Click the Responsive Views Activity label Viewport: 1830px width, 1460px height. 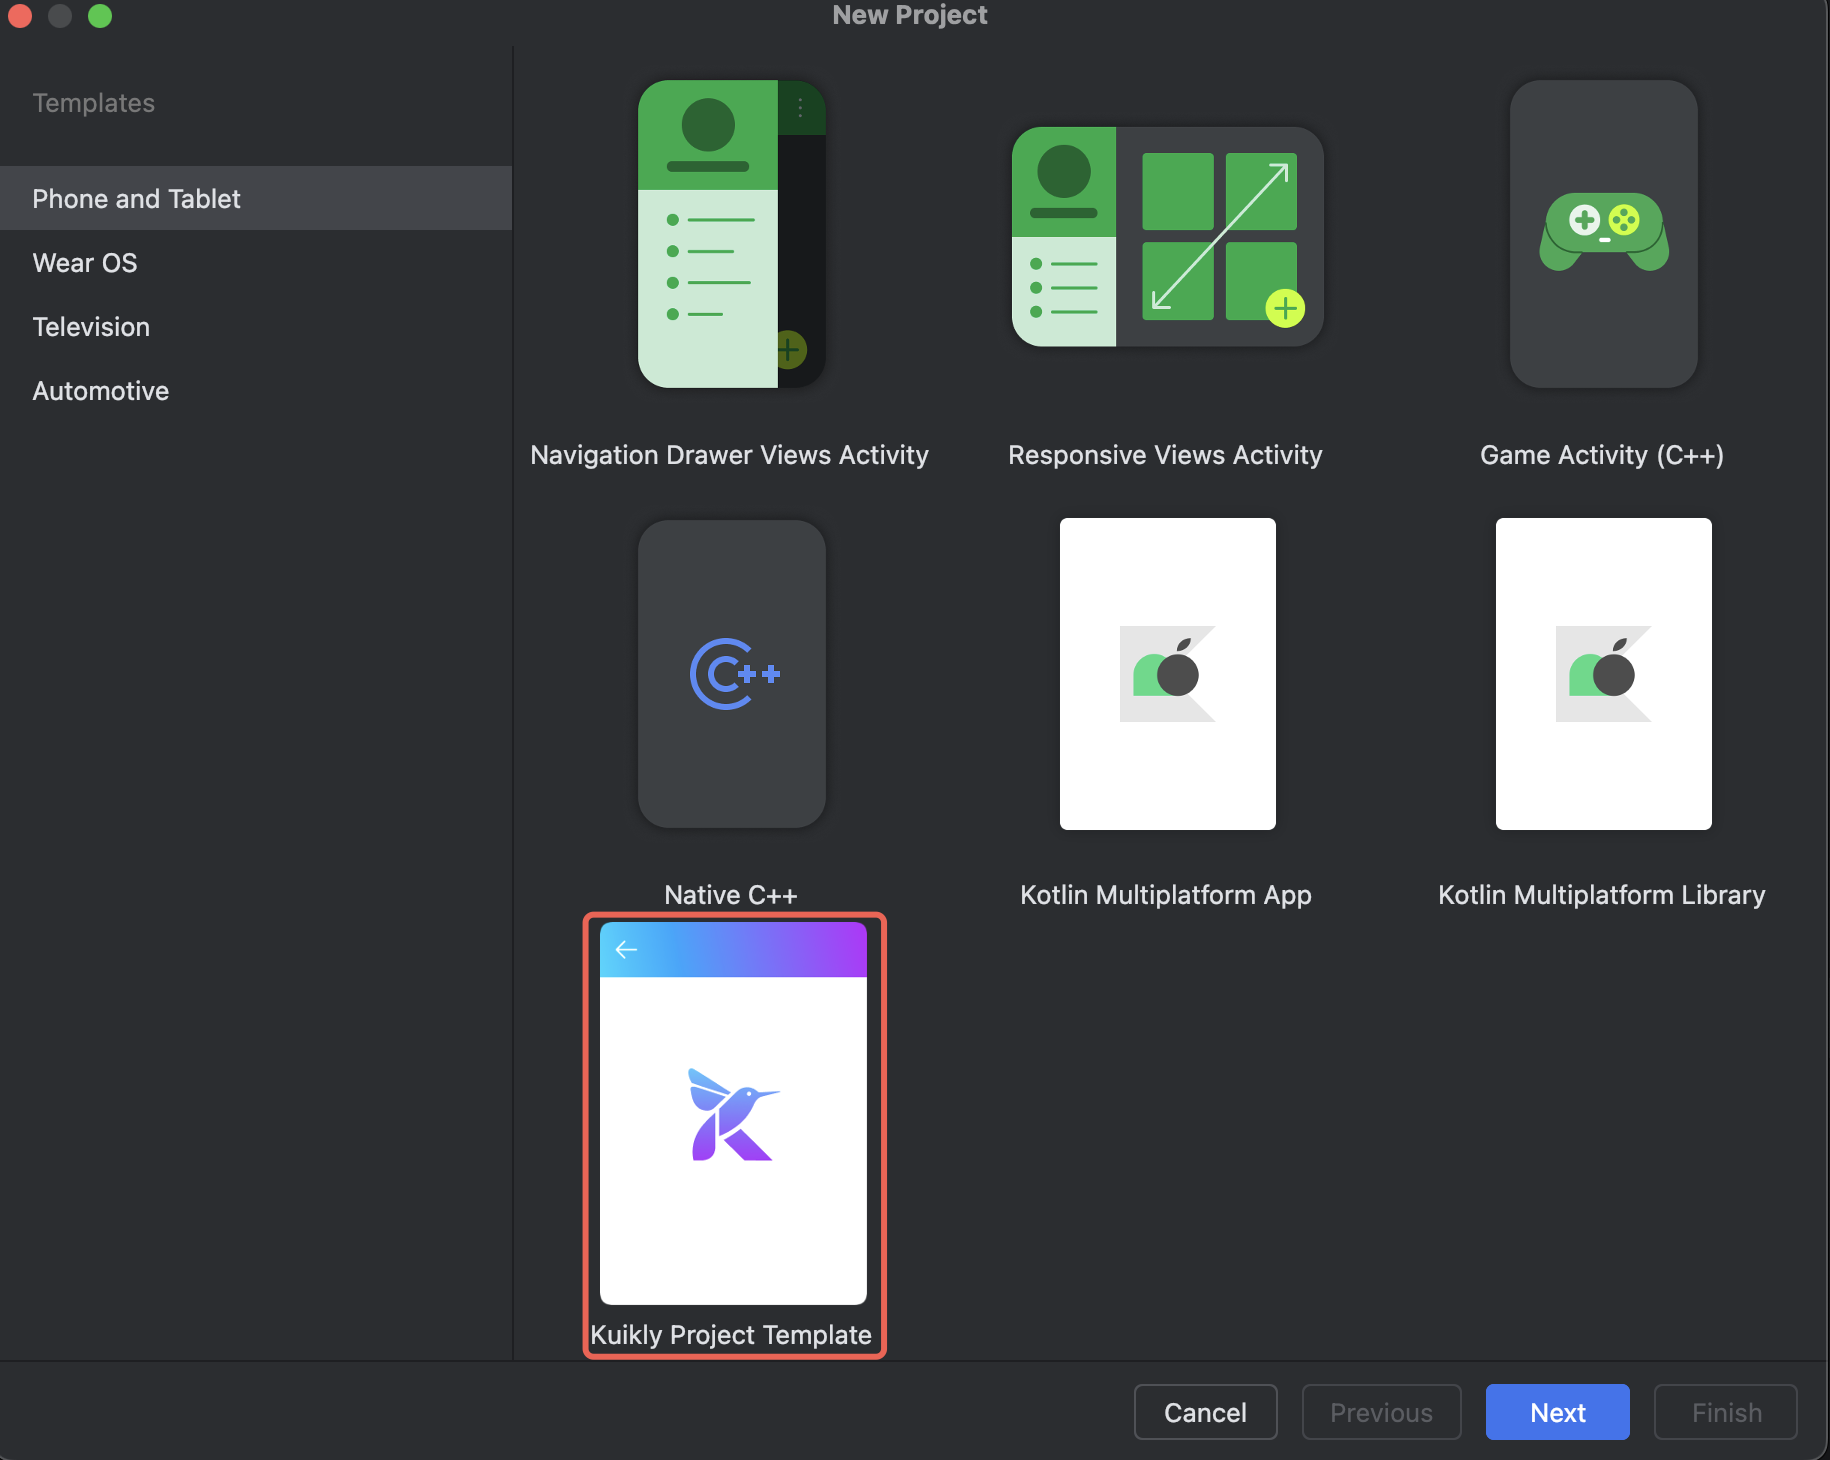tap(1165, 455)
